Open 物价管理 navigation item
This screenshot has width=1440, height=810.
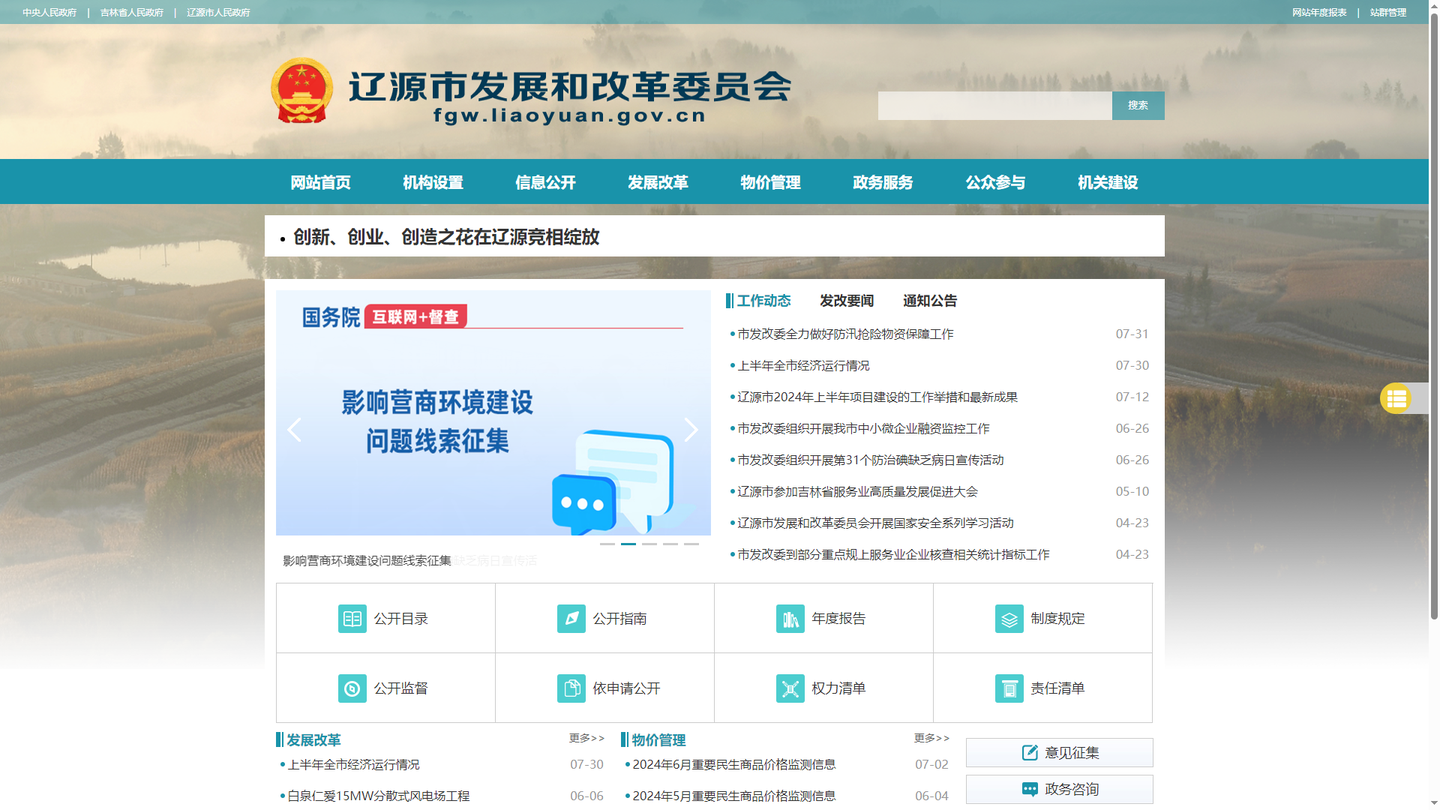770,182
